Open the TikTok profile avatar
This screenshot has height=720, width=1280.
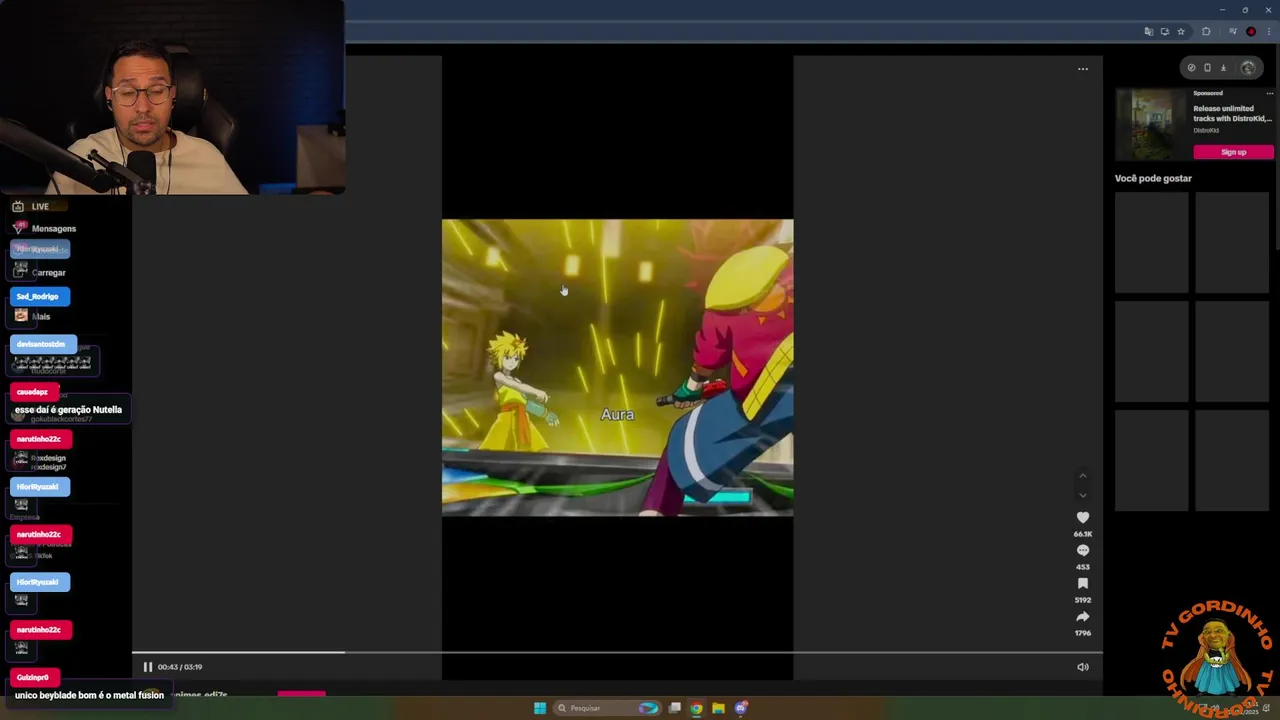[x=1248, y=68]
